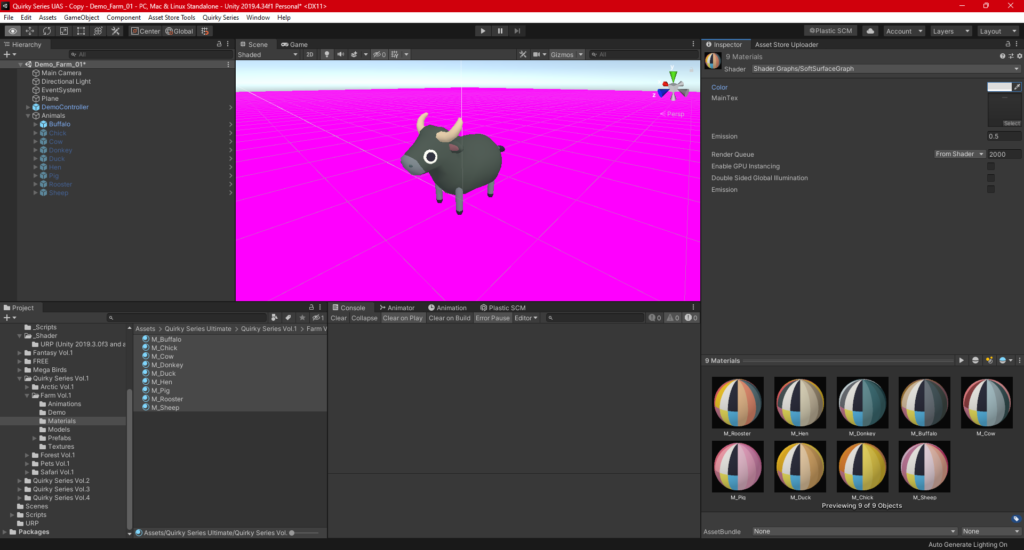This screenshot has width=1024, height=550.
Task: Select the Rect transform tool
Action: point(80,31)
